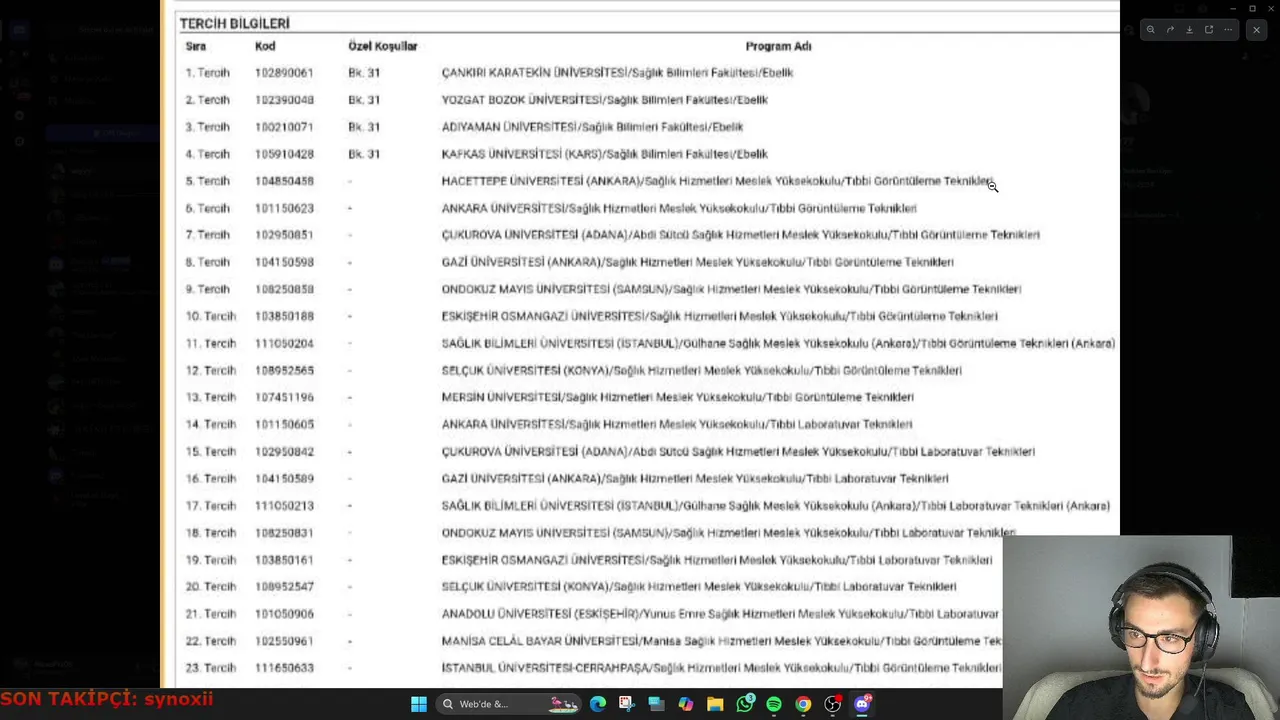Click Eskişehir Osmangazi Tıbbi Laboratuvar Teknikleri entry
This screenshot has width=1280, height=720.
[x=717, y=560]
